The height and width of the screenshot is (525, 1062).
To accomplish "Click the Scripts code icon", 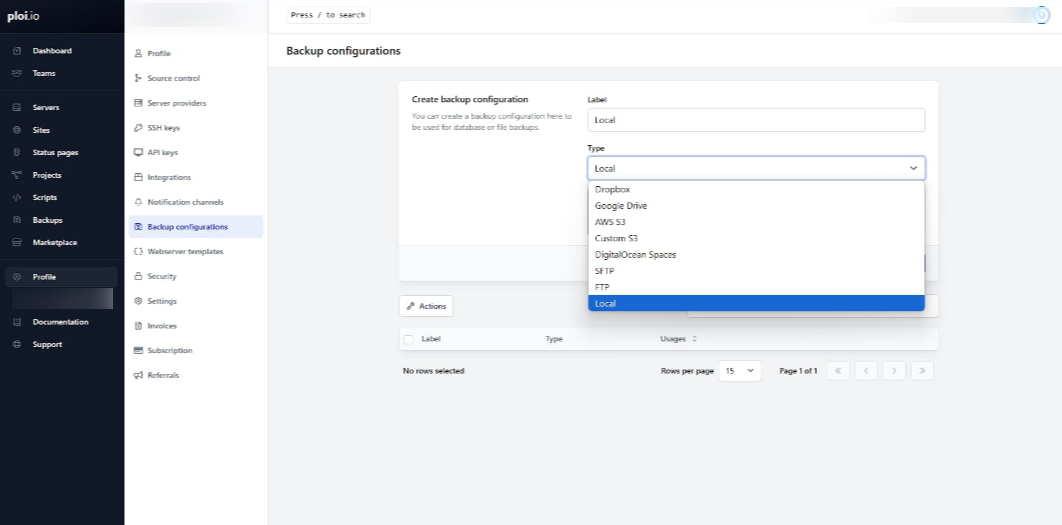I will point(17,197).
